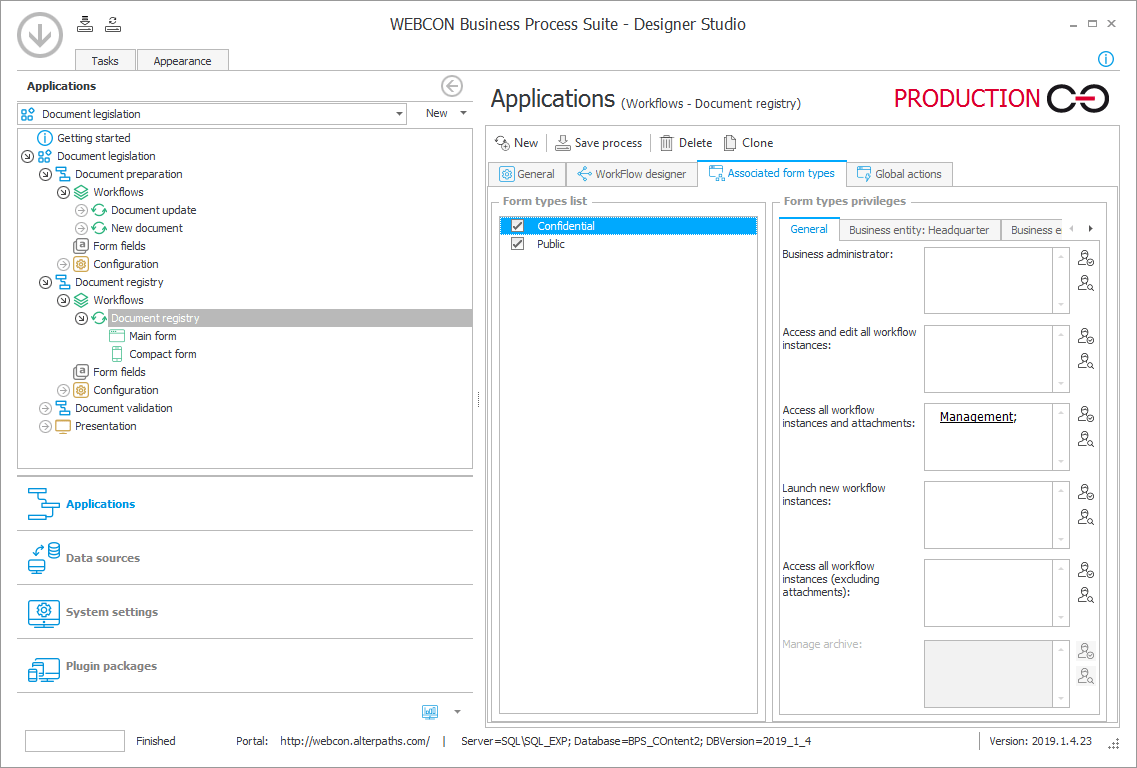The height and width of the screenshot is (768, 1137).
Task: Open the WorkFlow designer tab
Action: tap(632, 174)
